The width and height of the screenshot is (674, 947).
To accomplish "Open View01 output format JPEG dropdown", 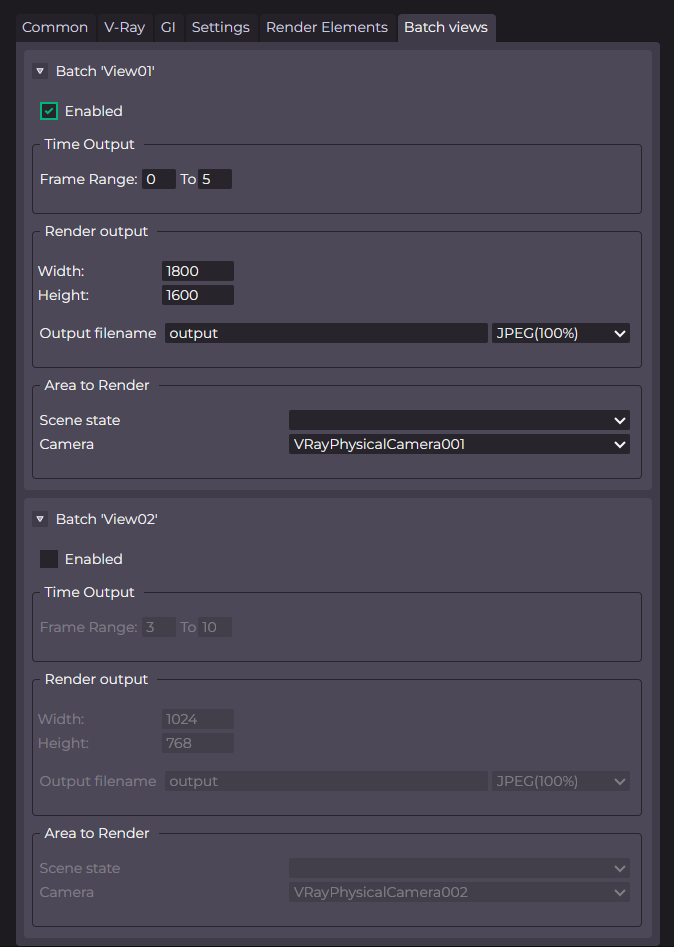I will (x=560, y=333).
